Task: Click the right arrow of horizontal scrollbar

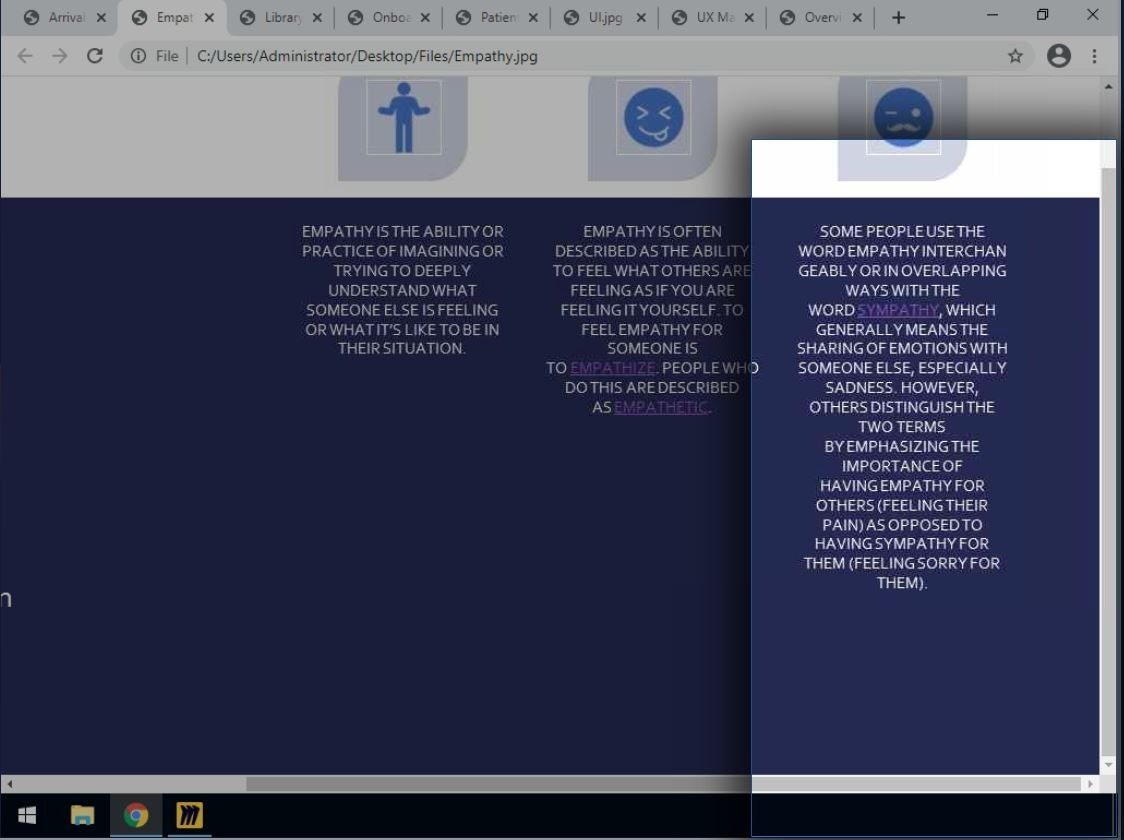Action: pos(1090,784)
